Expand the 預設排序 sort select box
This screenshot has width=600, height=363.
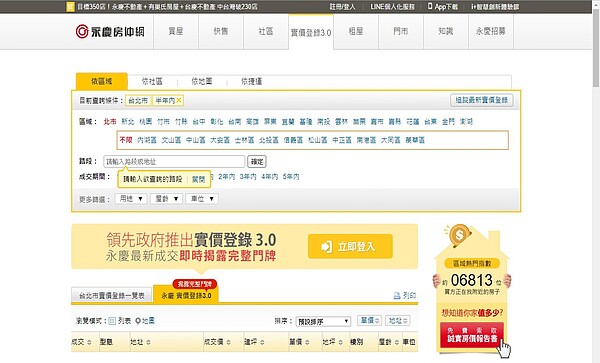323,321
